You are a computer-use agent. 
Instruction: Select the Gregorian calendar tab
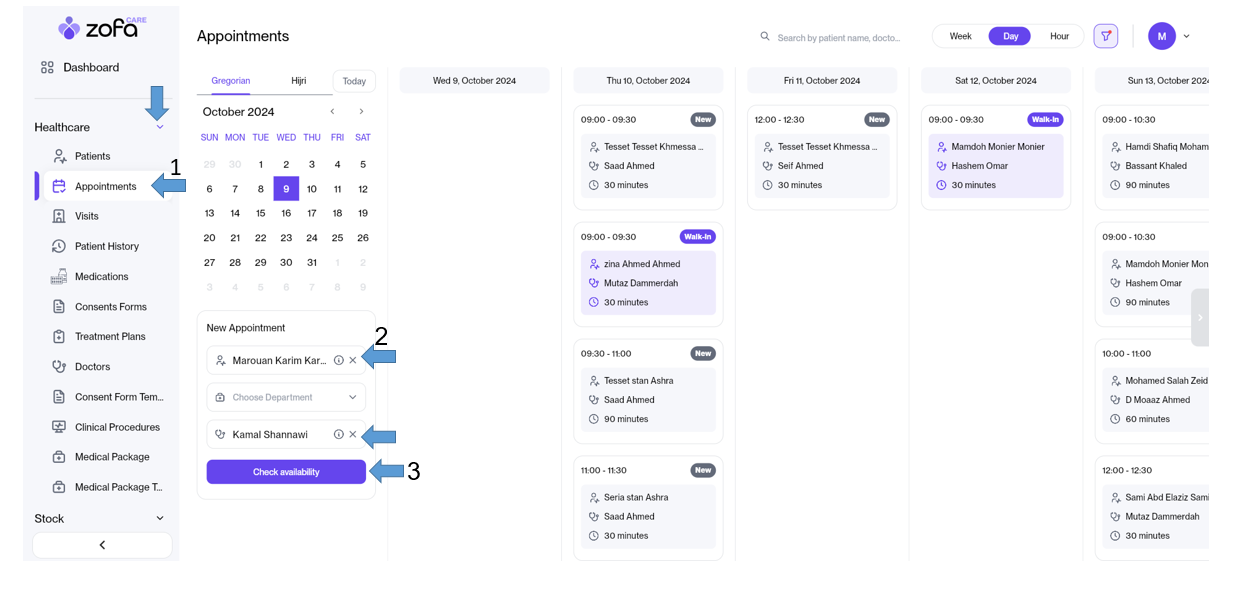point(231,81)
